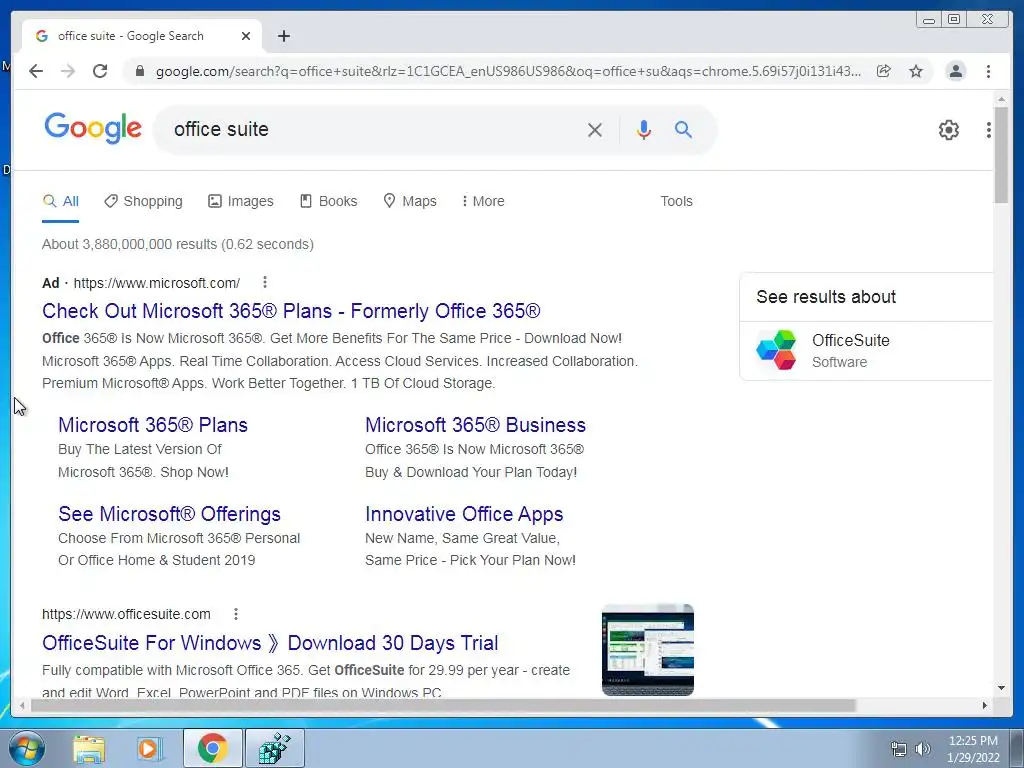Open Windows Explorer from the taskbar
Image resolution: width=1024 pixels, height=768 pixels.
coord(89,748)
